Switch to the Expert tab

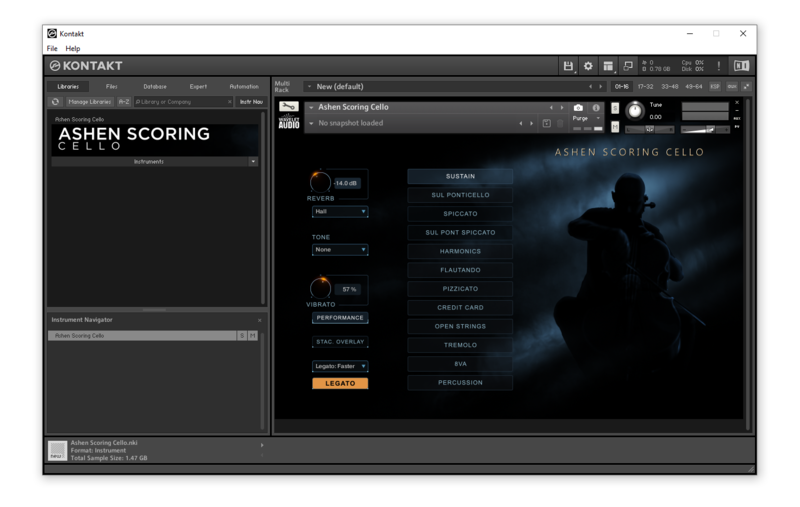coord(198,87)
